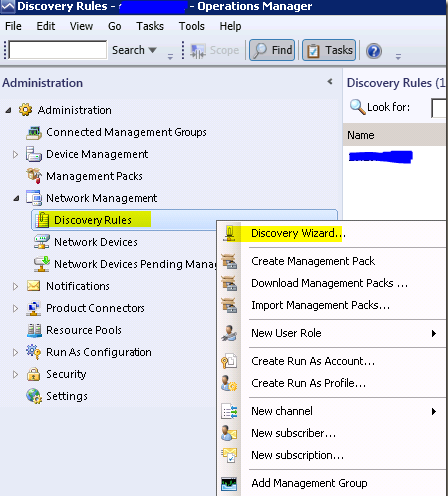Screen dimensions: 448x496
Task: Click the Discovery Rules node icon
Action: click(43, 220)
